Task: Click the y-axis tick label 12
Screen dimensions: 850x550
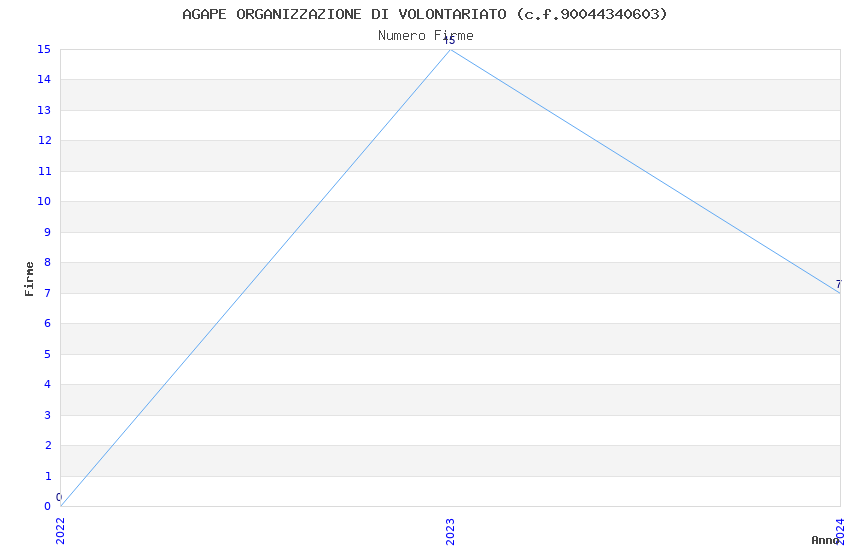Action: pos(44,141)
